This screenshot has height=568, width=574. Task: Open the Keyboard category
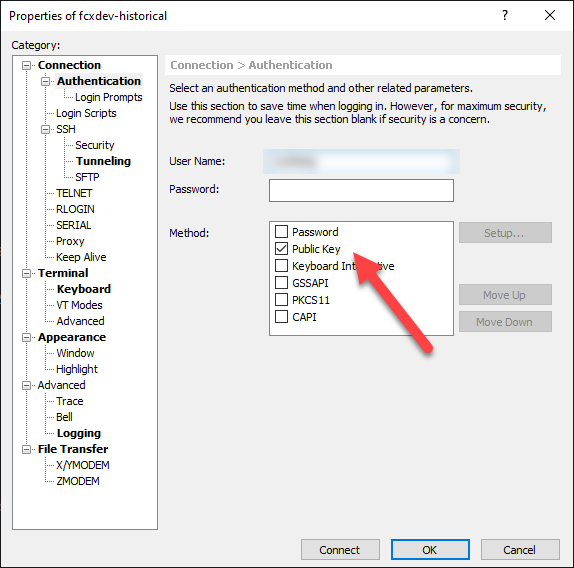click(x=84, y=289)
